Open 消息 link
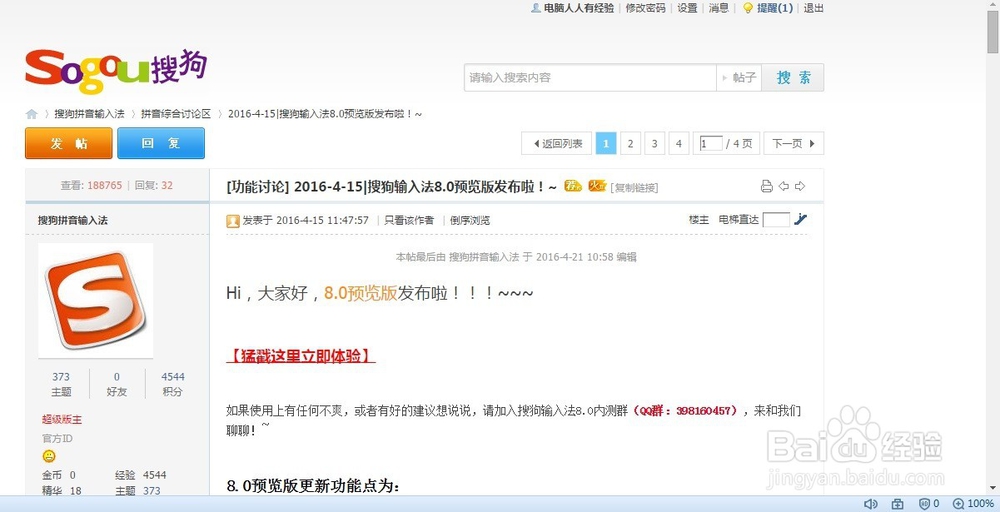The height and width of the screenshot is (512, 1000). coord(719,8)
